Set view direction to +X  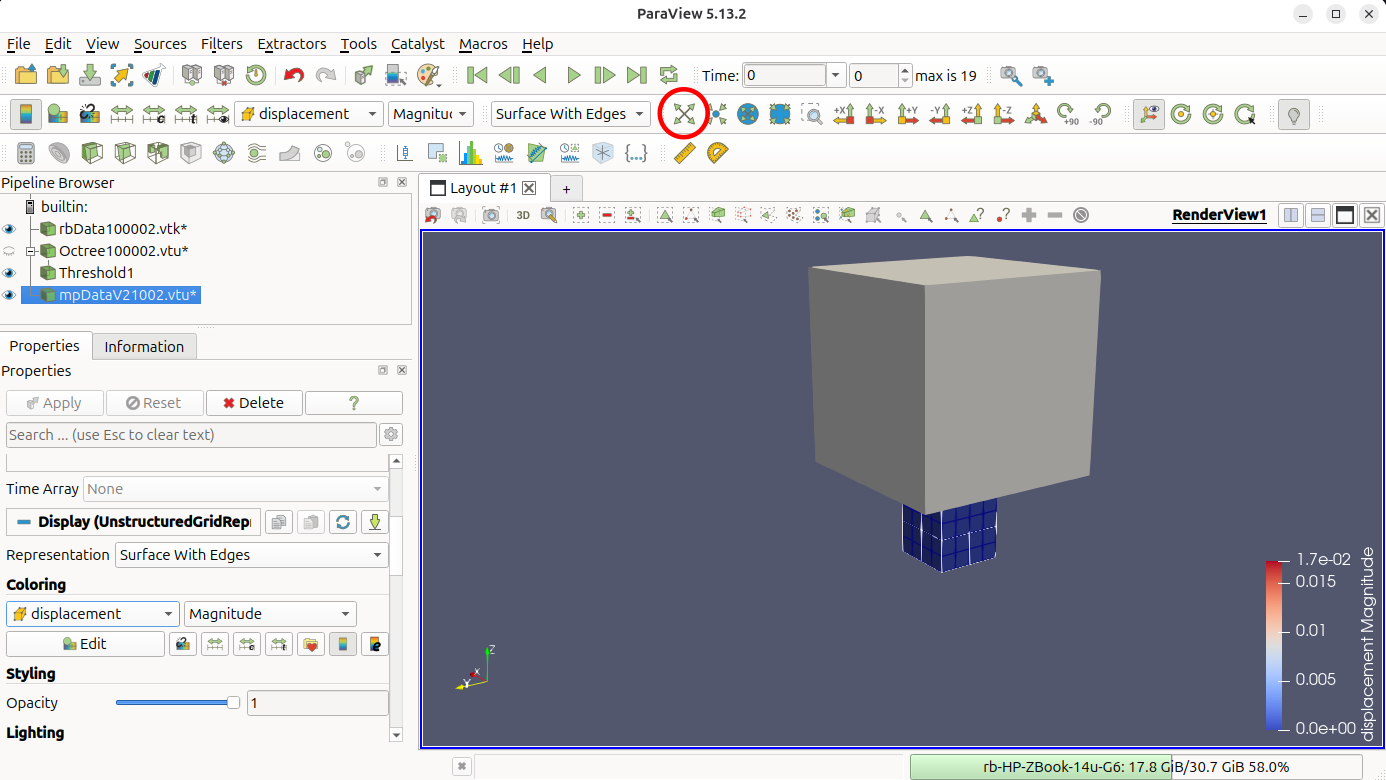coord(844,114)
